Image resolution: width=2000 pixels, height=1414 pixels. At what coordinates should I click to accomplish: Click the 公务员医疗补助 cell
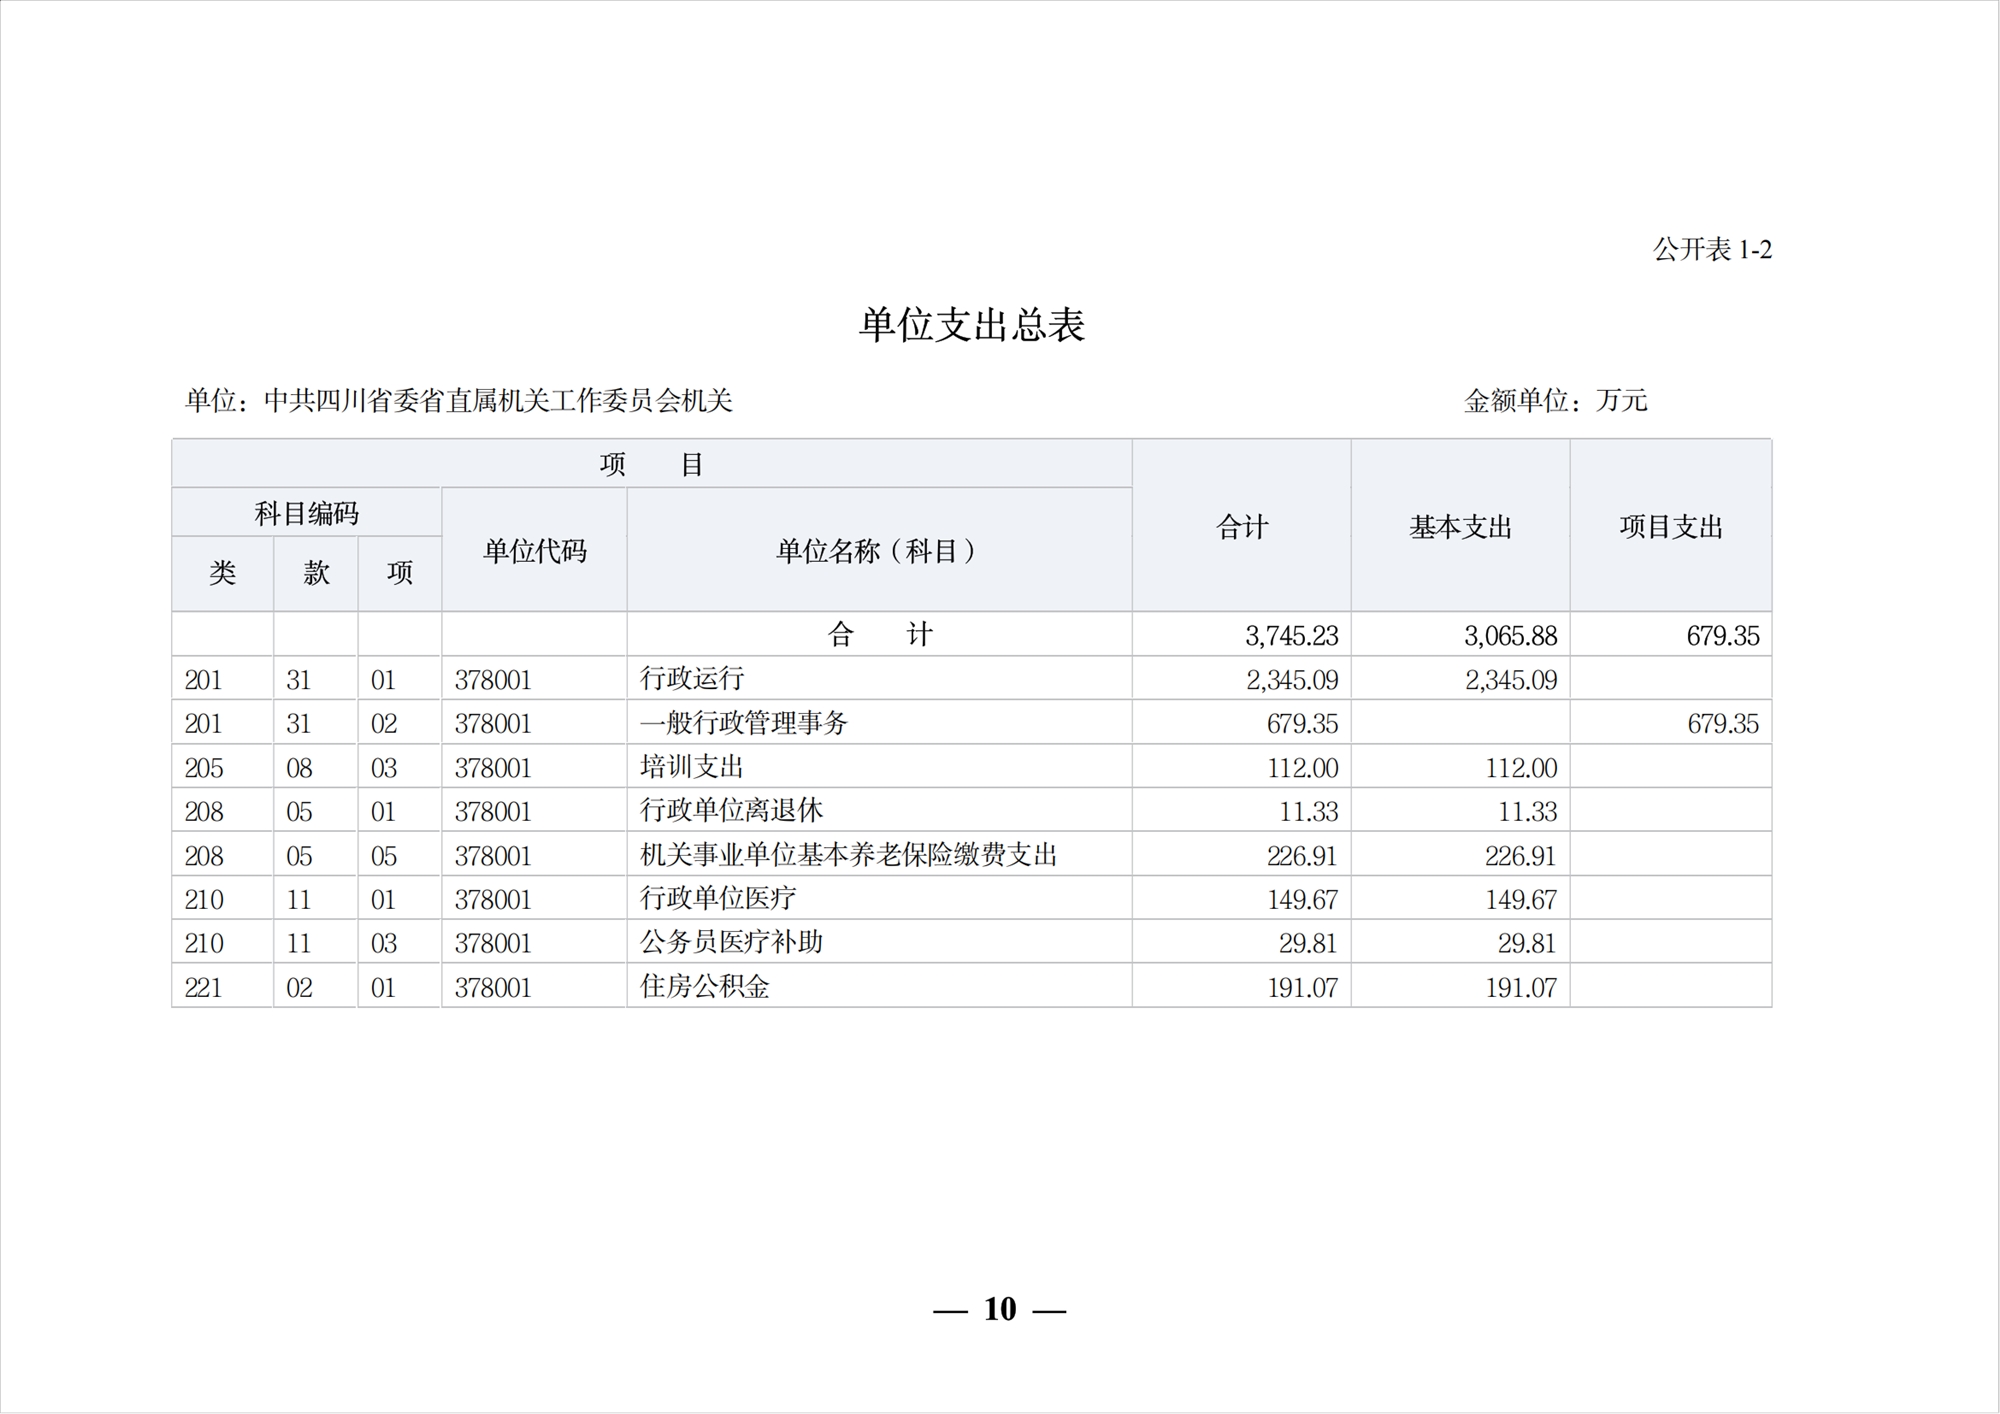click(x=731, y=943)
